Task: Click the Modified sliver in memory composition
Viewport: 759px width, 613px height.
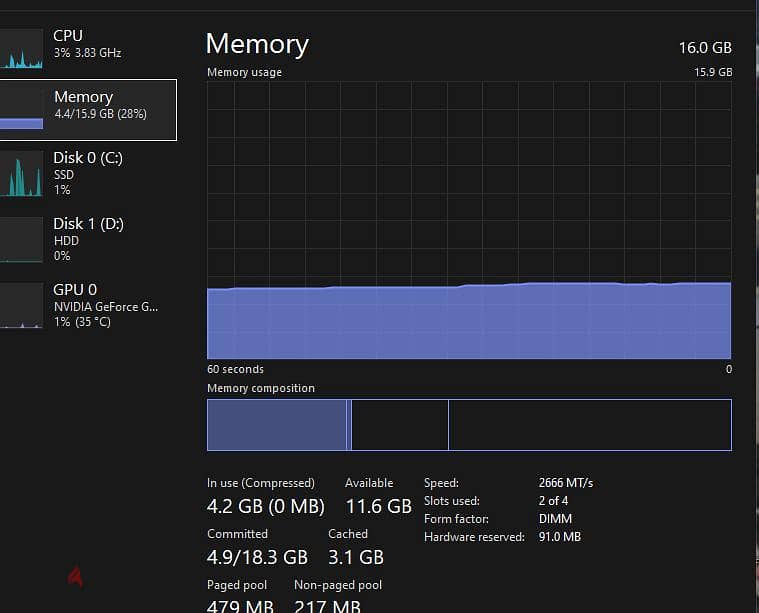Action: [x=349, y=425]
